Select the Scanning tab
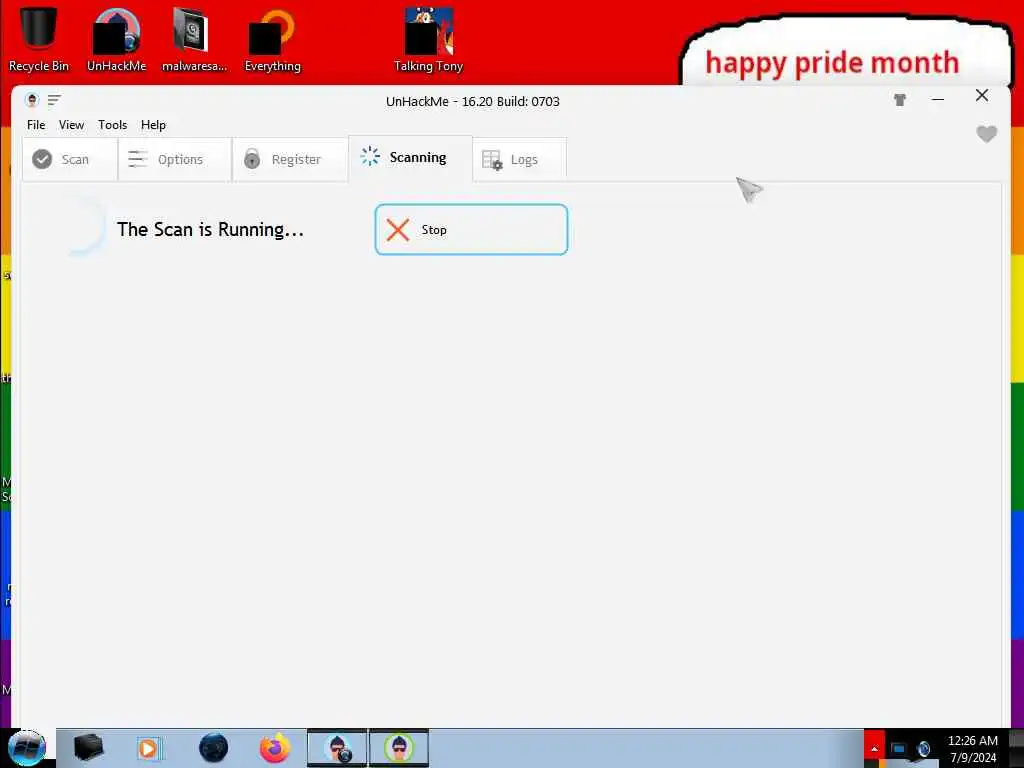The height and width of the screenshot is (768, 1024). 410,158
